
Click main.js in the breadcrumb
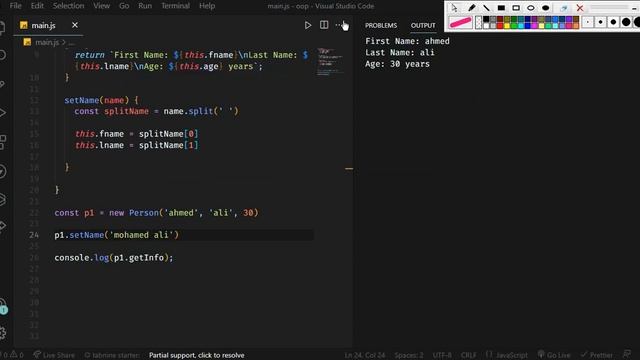tap(47, 42)
